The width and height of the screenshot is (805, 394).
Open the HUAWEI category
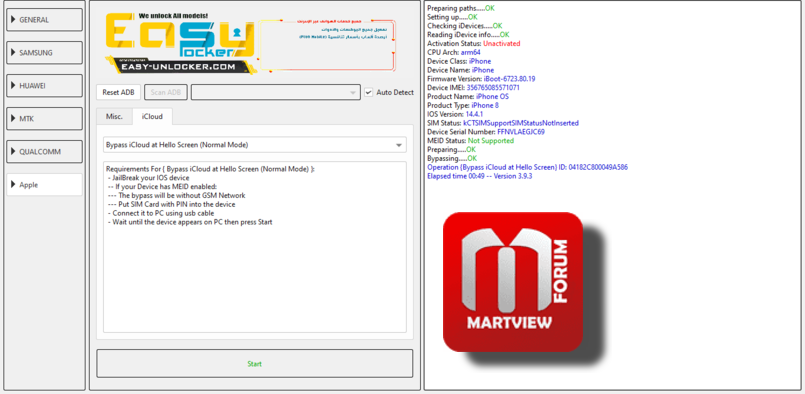44,86
